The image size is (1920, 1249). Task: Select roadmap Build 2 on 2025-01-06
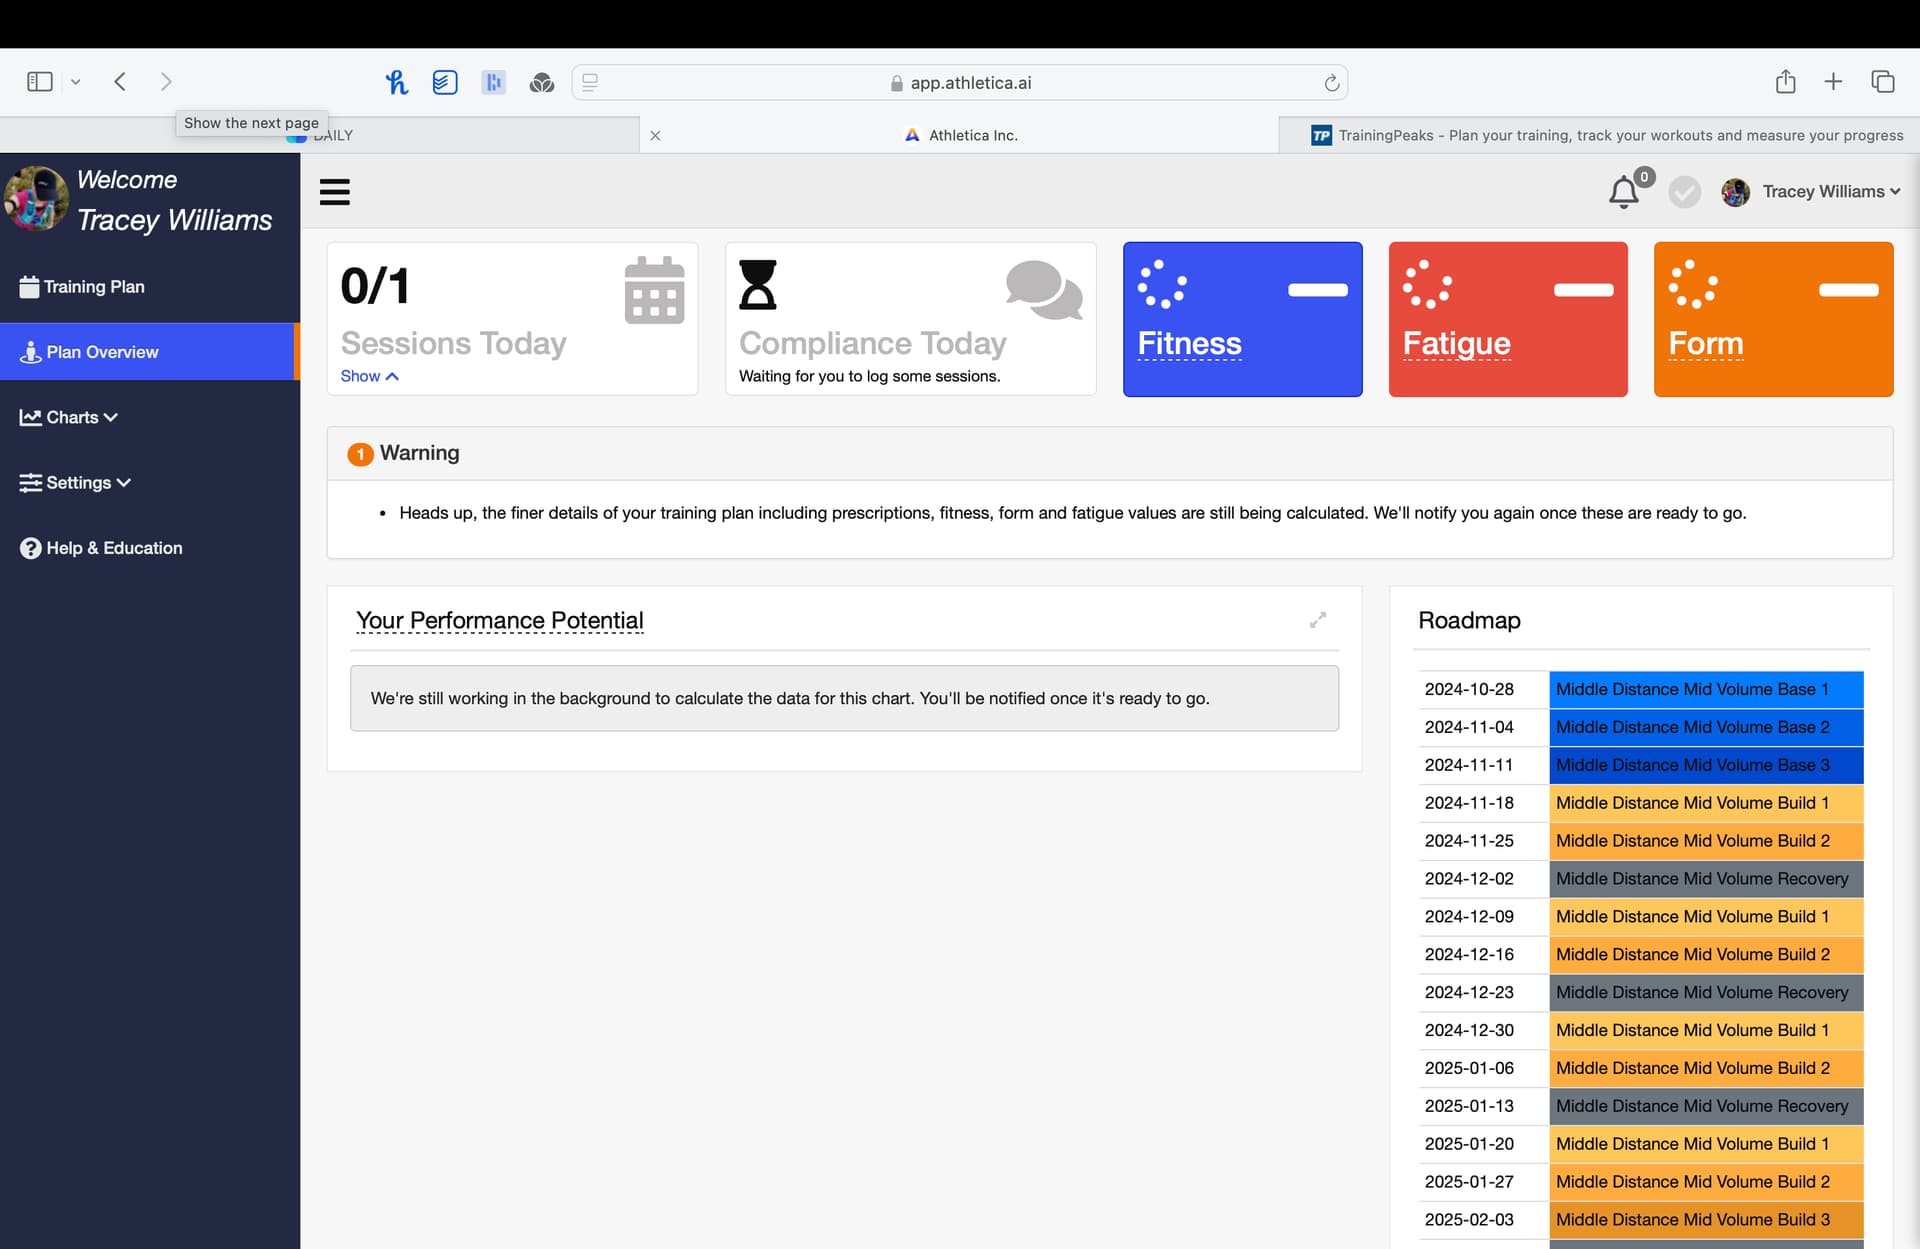click(1640, 1068)
